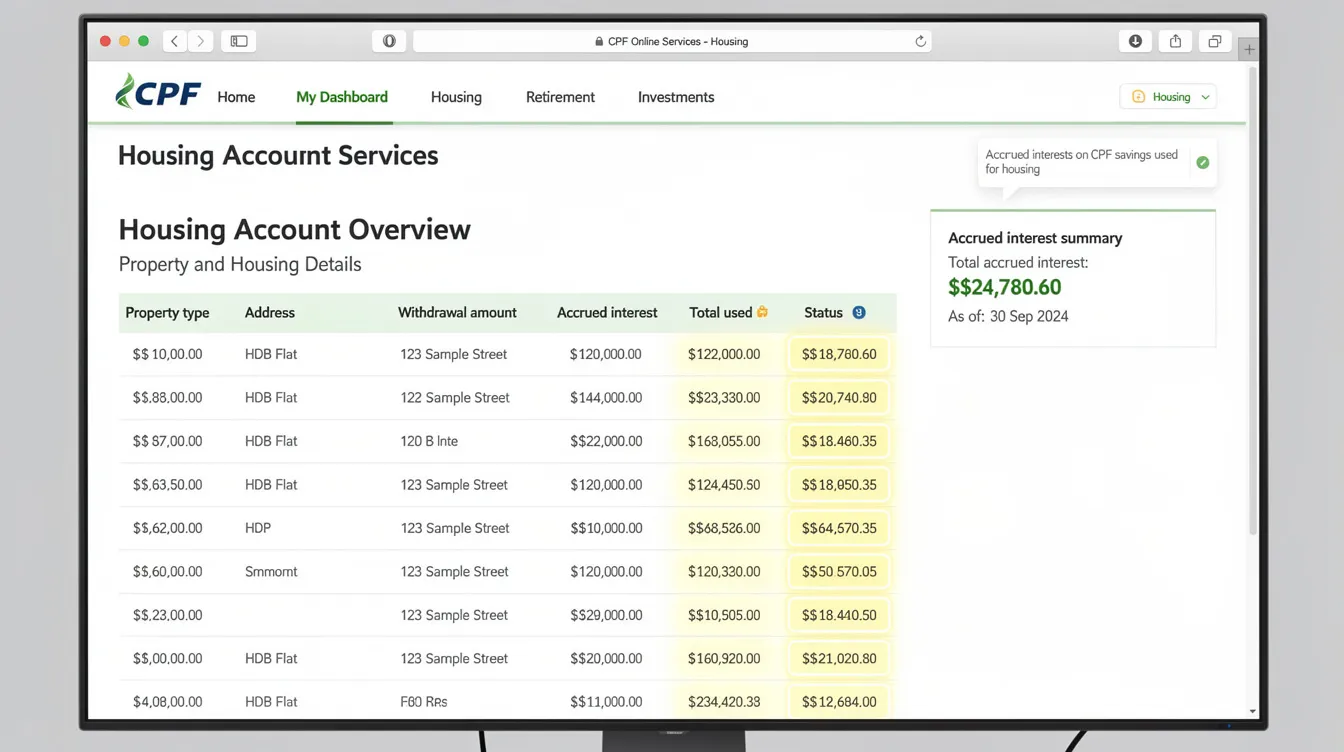Sort by Accrued interest column header
This screenshot has height=752, width=1344.
point(607,313)
